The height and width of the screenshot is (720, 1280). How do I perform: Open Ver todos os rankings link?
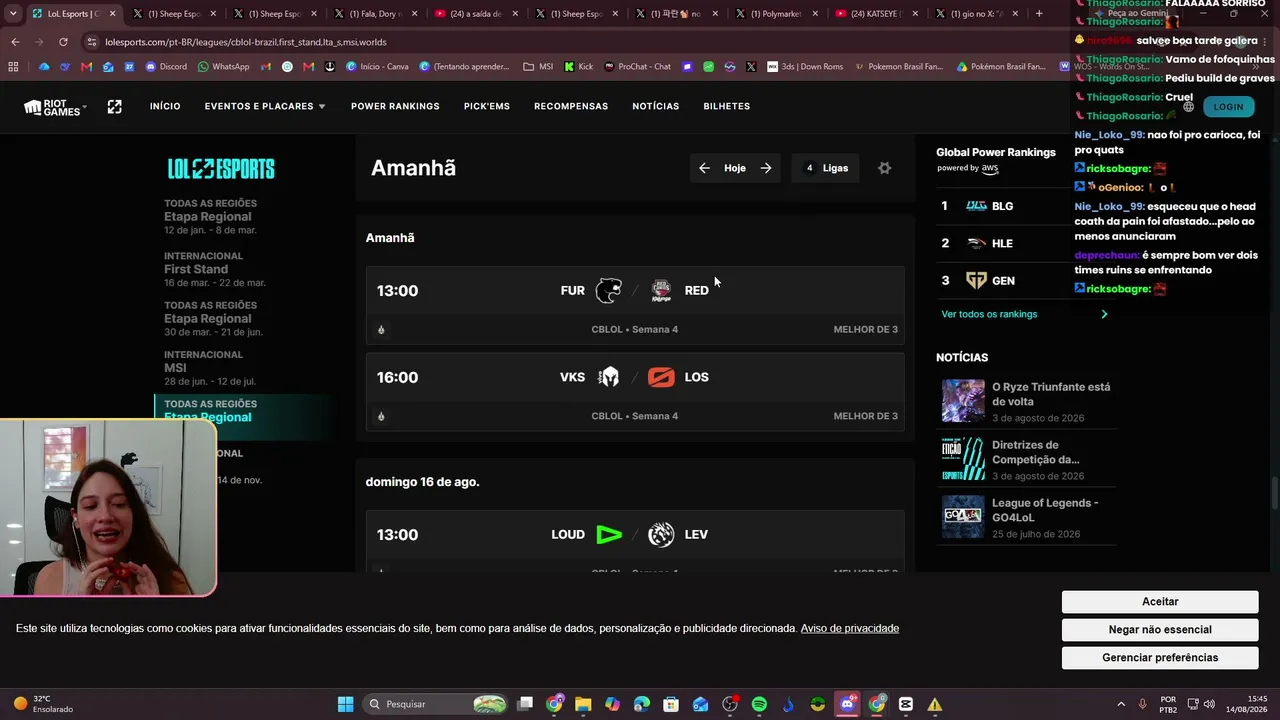989,314
